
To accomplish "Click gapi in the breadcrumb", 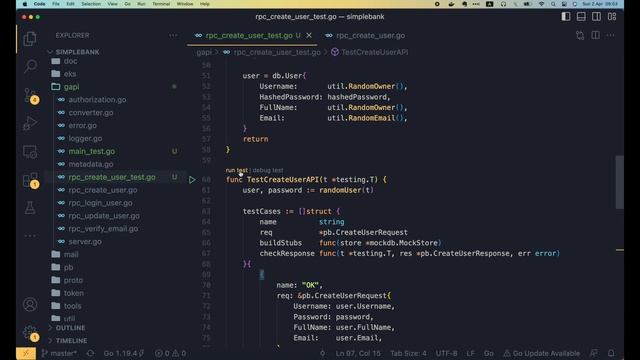I will tap(204, 52).
